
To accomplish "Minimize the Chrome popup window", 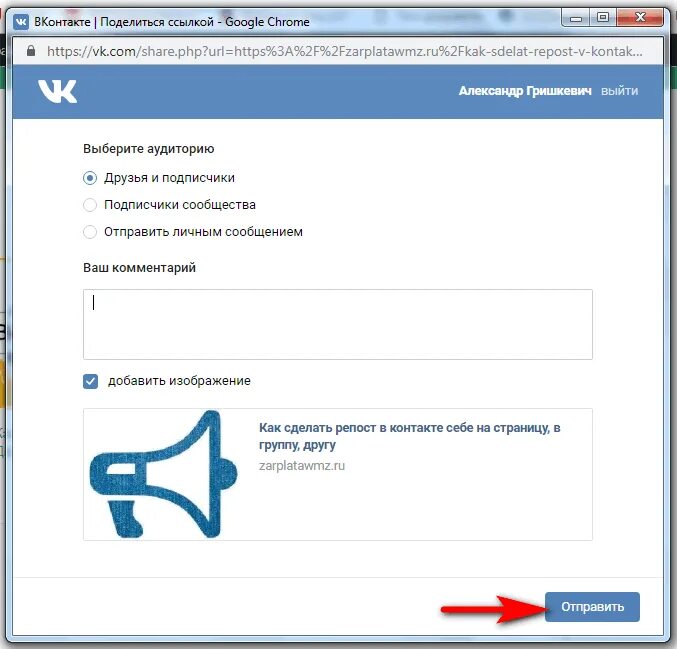I will tap(576, 19).
